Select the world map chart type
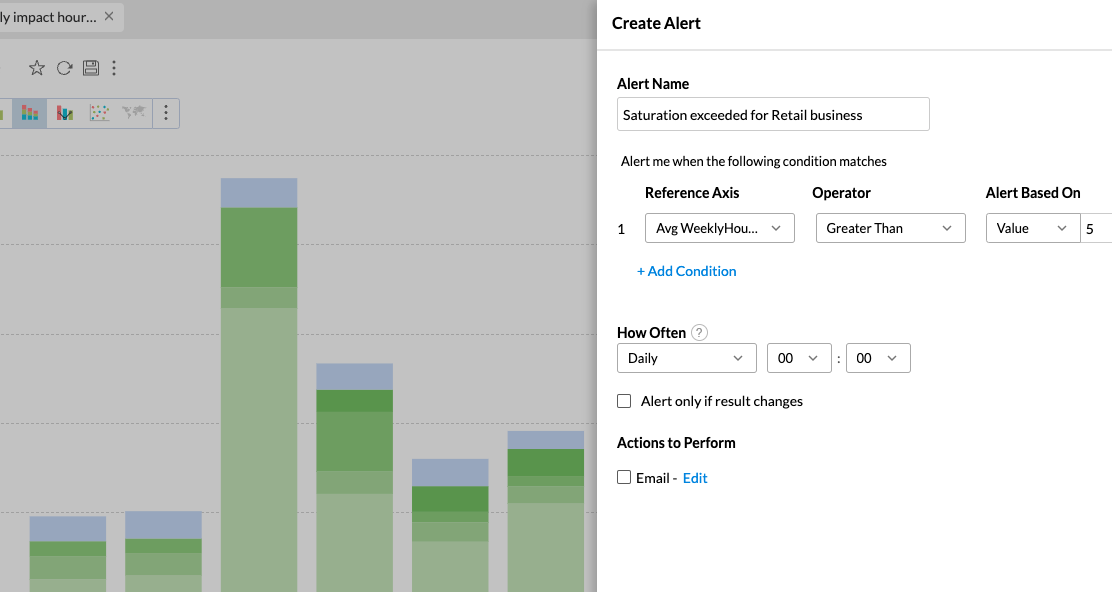Screen dimensions: 1112x592 (133, 113)
